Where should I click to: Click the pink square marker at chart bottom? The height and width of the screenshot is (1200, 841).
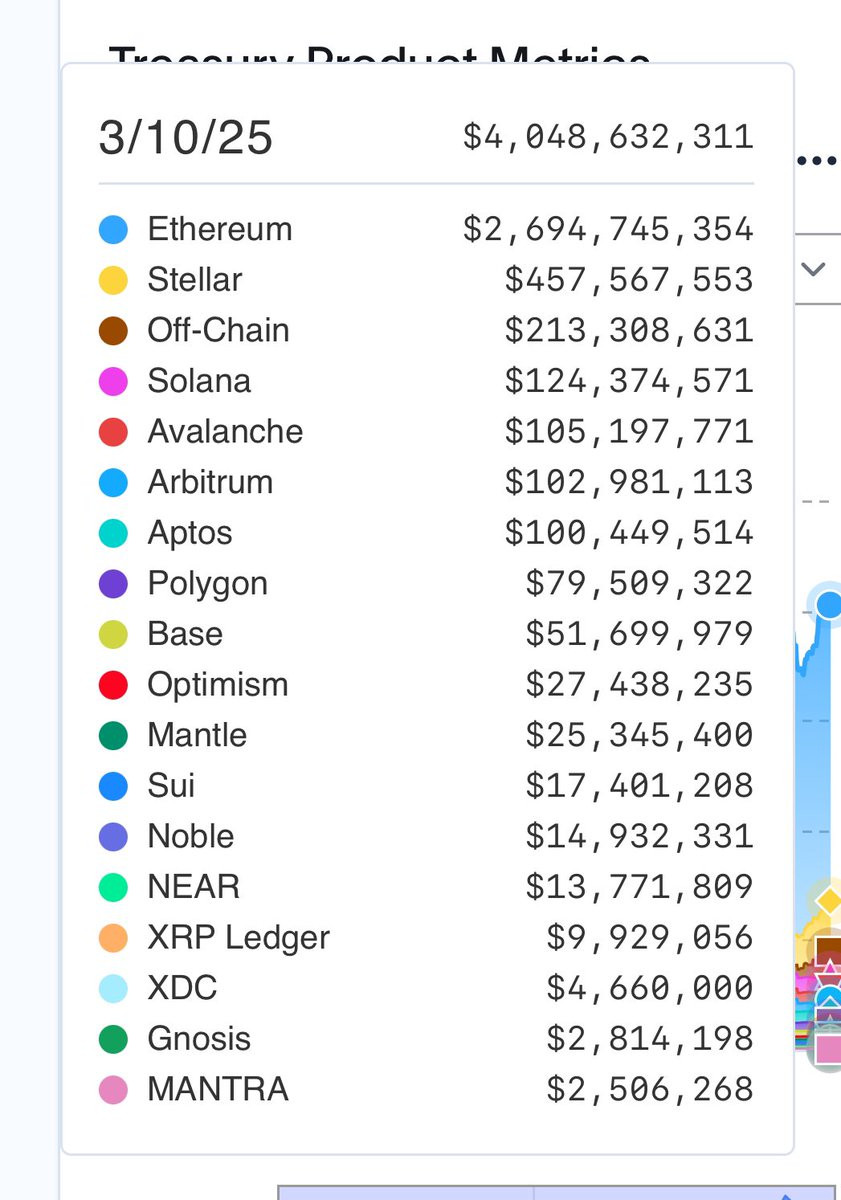tap(829, 1049)
